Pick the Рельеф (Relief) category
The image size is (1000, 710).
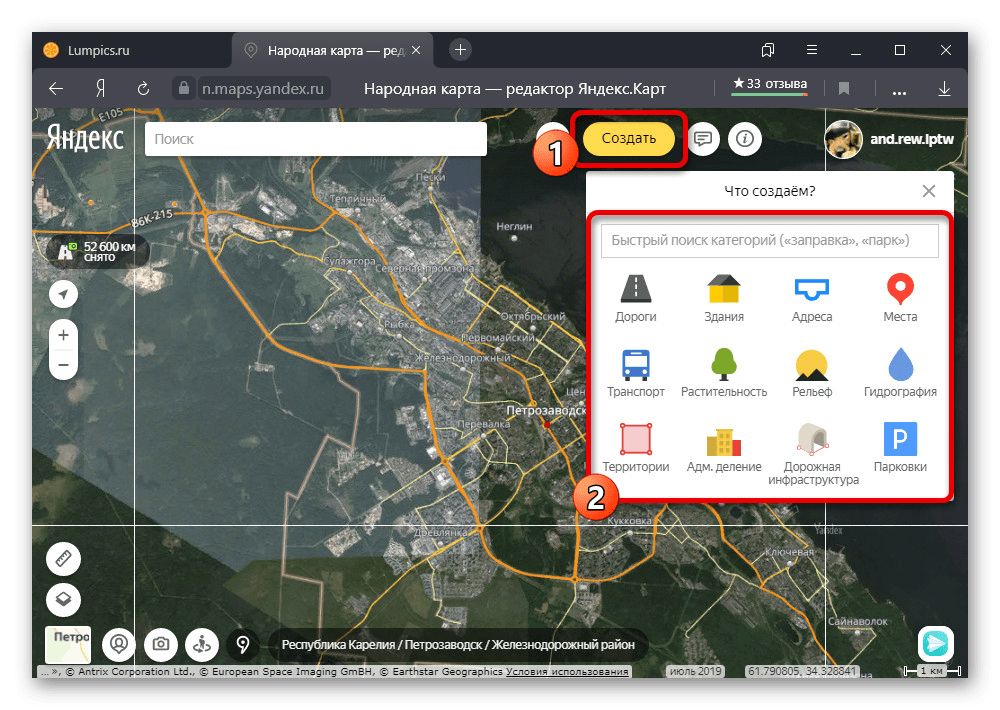pyautogui.click(x=812, y=365)
